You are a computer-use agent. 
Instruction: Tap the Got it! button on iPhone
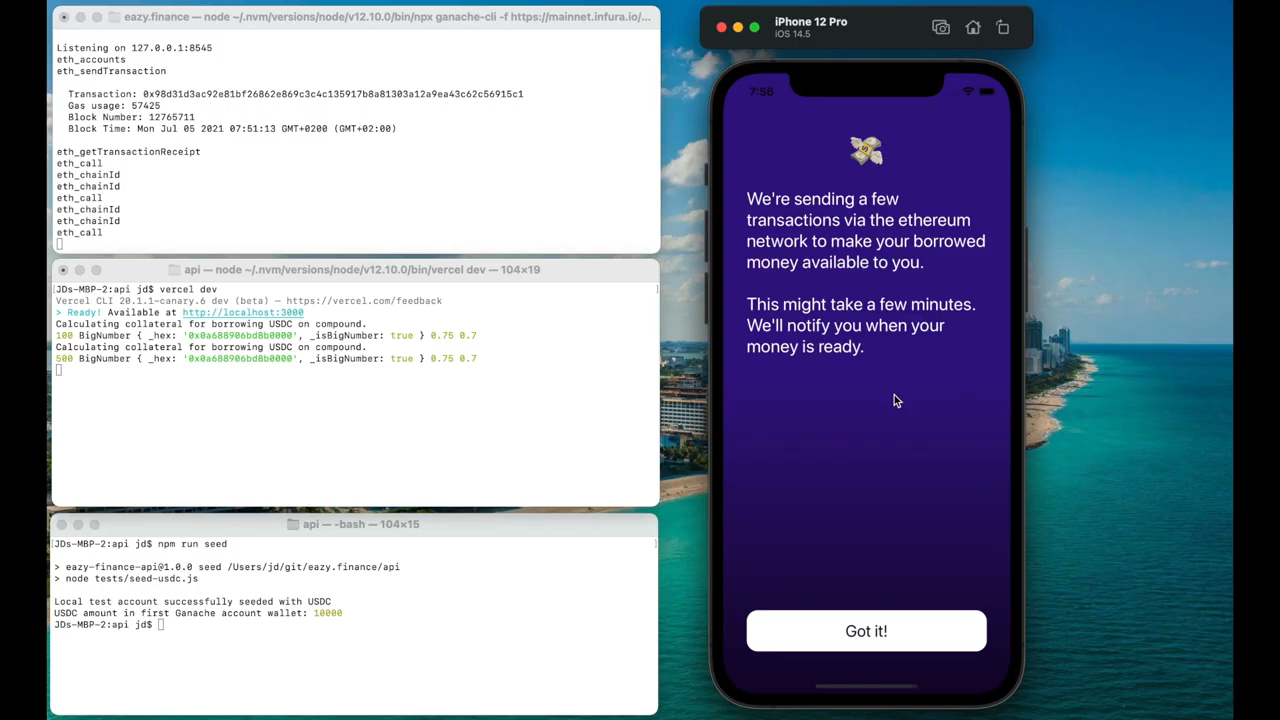point(866,631)
